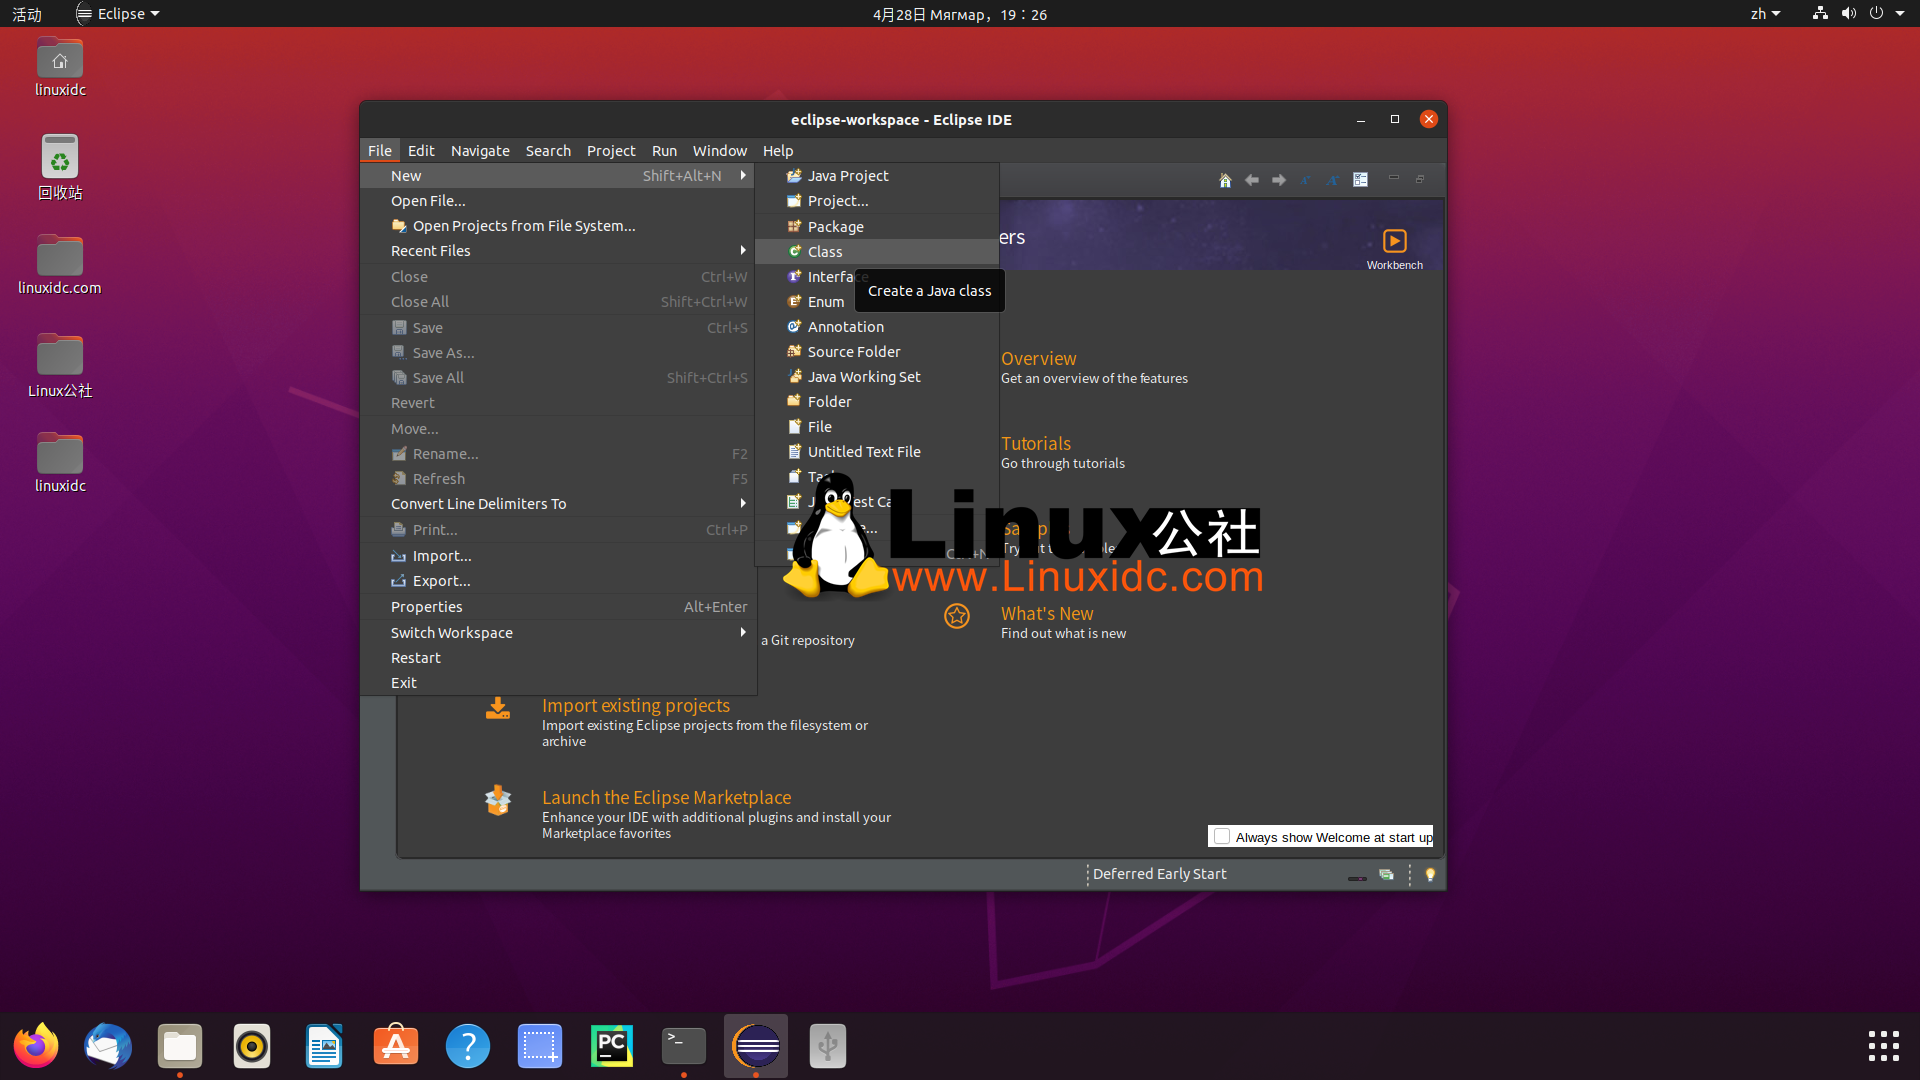
Task: Click Launch the Eclipse Marketplace link
Action: coord(666,798)
